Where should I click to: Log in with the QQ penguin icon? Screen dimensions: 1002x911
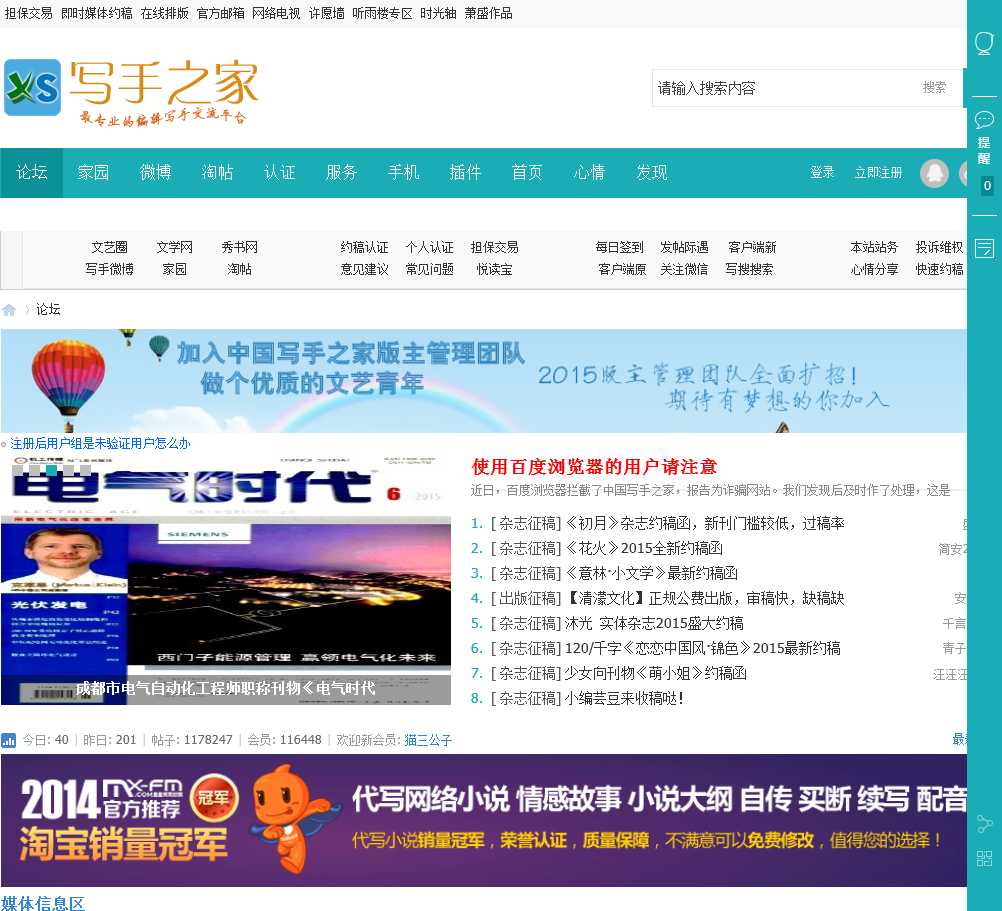[x=934, y=173]
